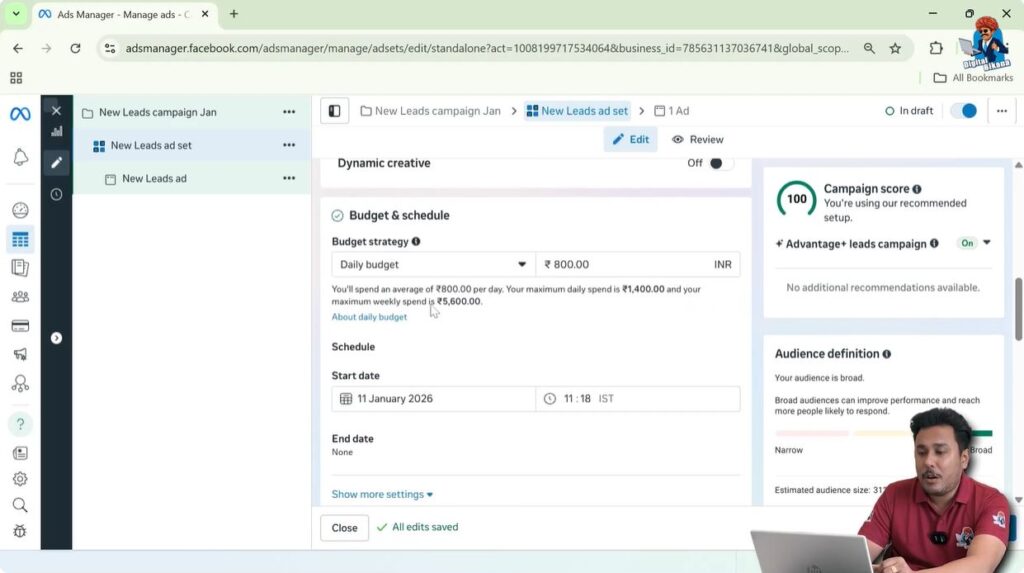The image size is (1024, 573).
Task: Click the Budget strategy info icon
Action: pyautogui.click(x=416, y=241)
